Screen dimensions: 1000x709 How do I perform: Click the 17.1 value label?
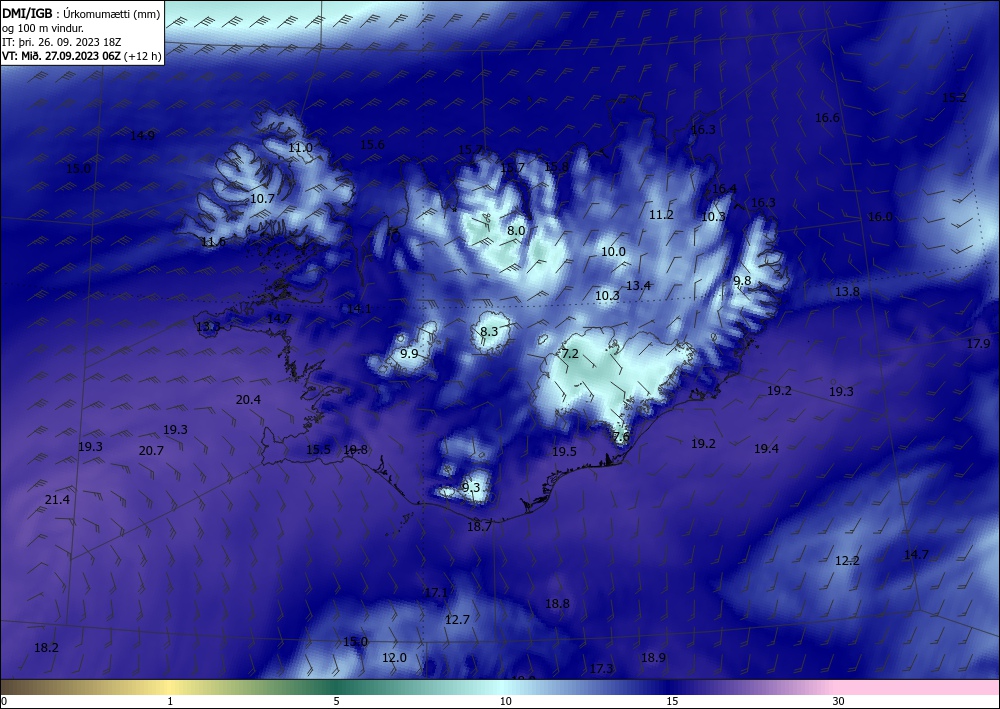(436, 592)
